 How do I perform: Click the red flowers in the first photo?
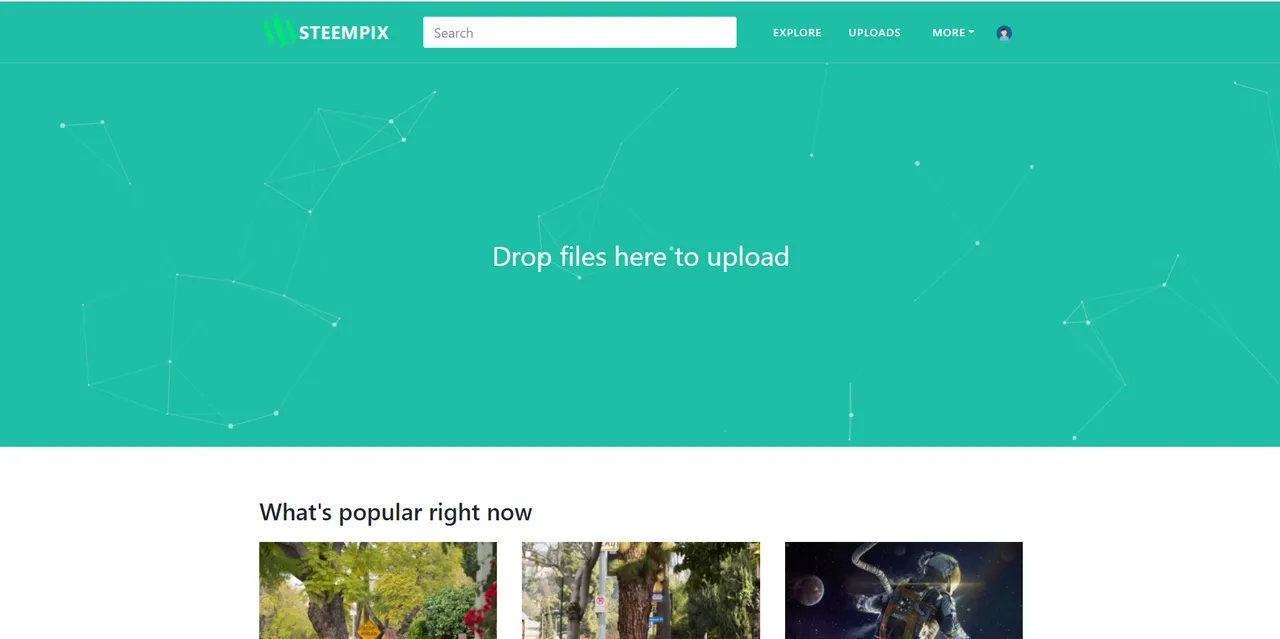click(480, 612)
